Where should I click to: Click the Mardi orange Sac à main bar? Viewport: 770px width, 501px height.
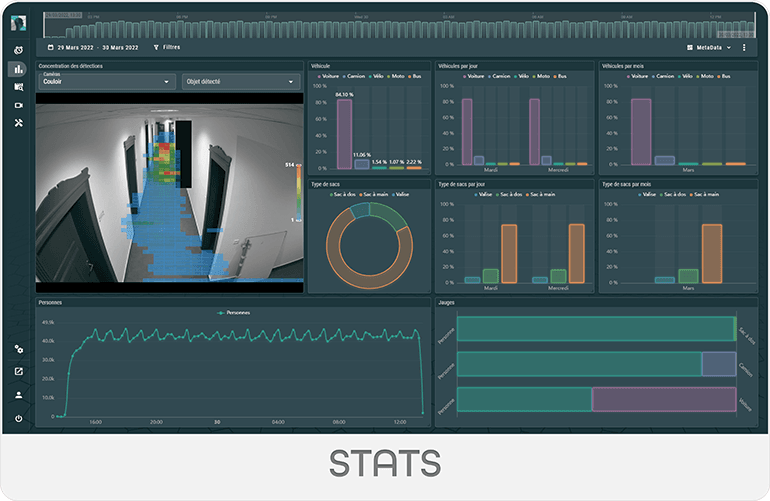509,253
